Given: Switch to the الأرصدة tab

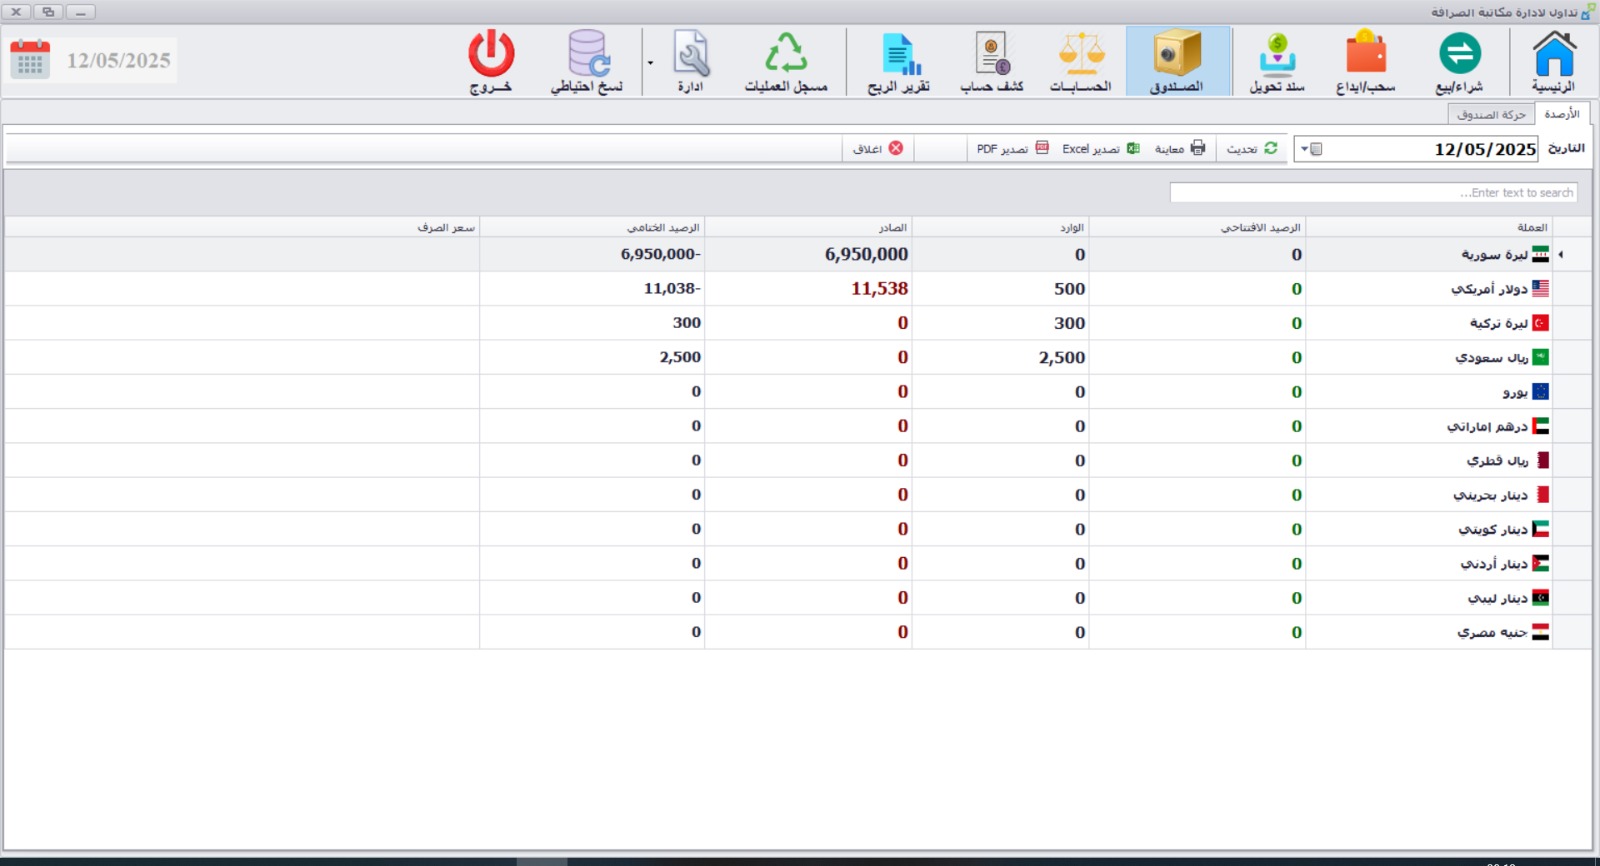Looking at the screenshot, I should (1561, 114).
